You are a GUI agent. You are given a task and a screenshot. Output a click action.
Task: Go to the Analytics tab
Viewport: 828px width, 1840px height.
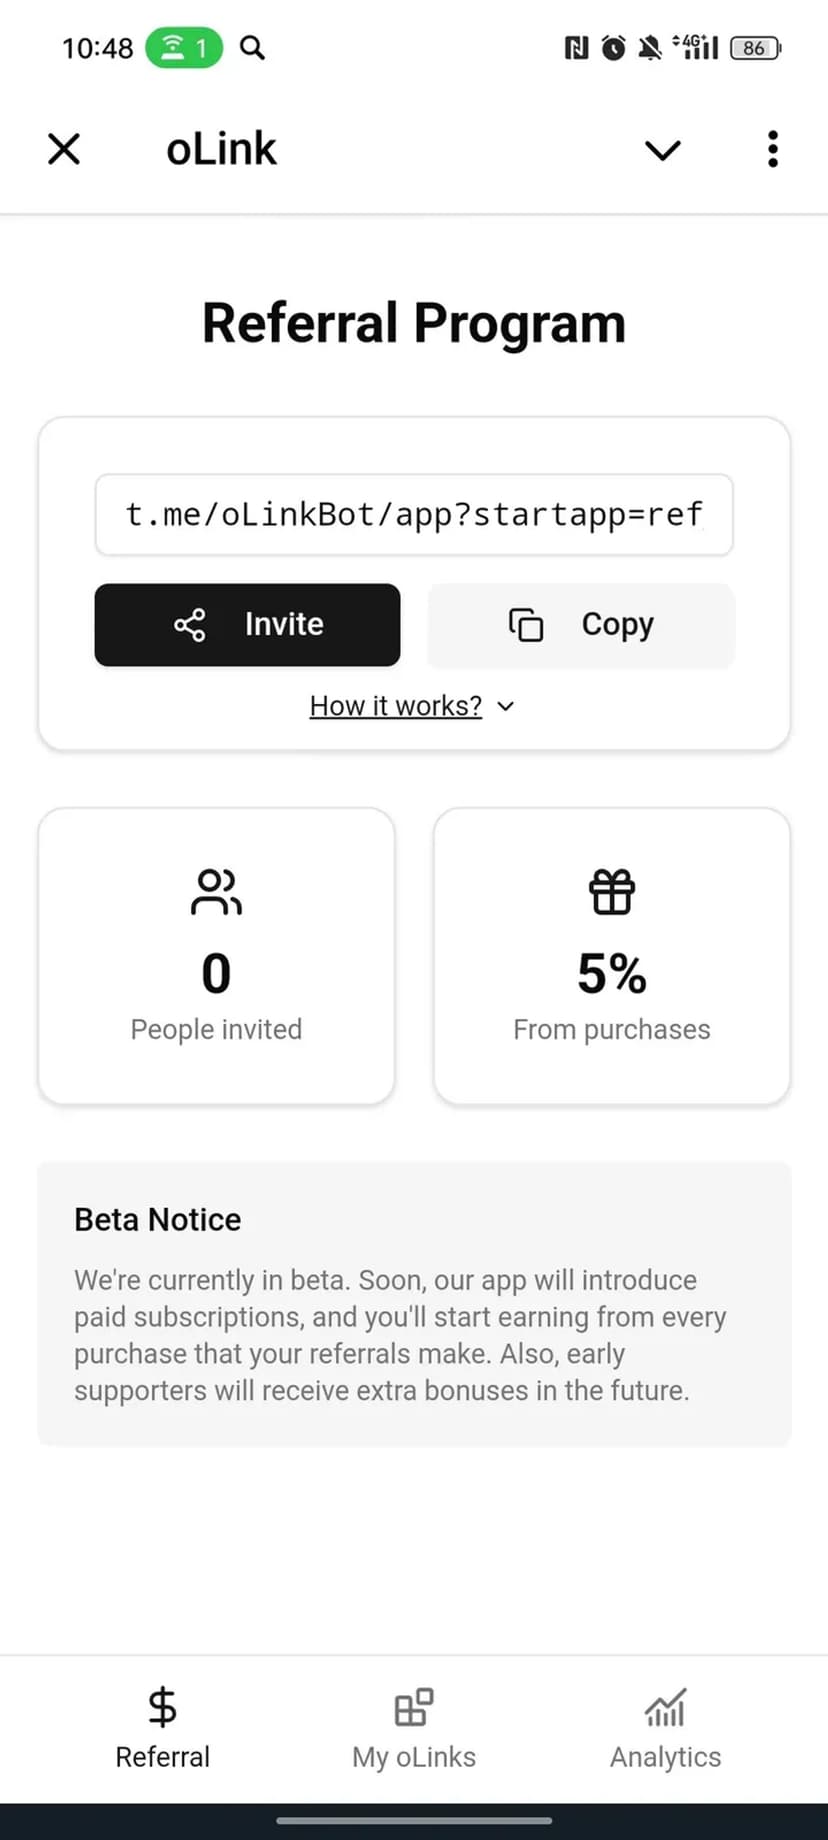(x=666, y=1728)
